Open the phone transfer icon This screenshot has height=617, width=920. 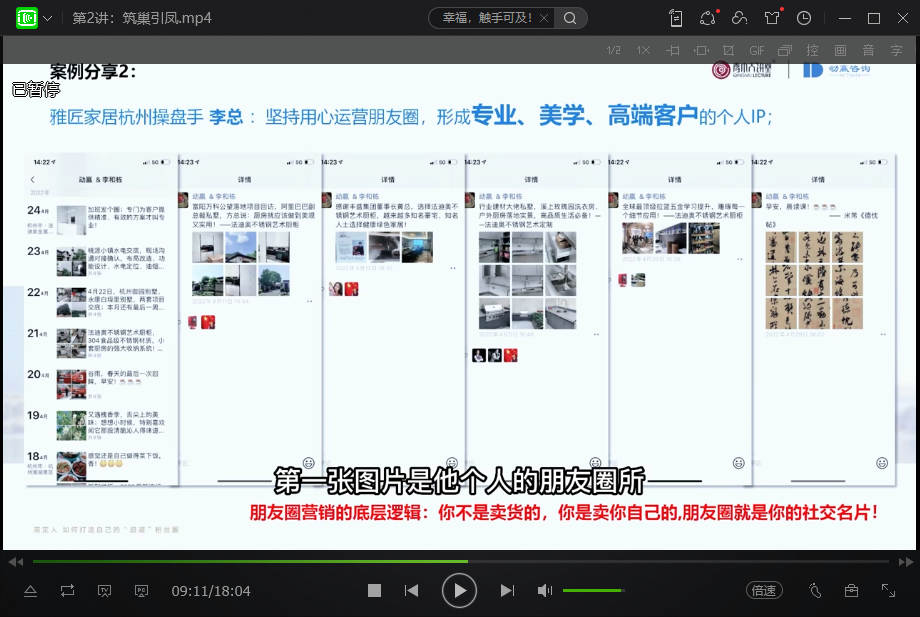tap(676, 18)
